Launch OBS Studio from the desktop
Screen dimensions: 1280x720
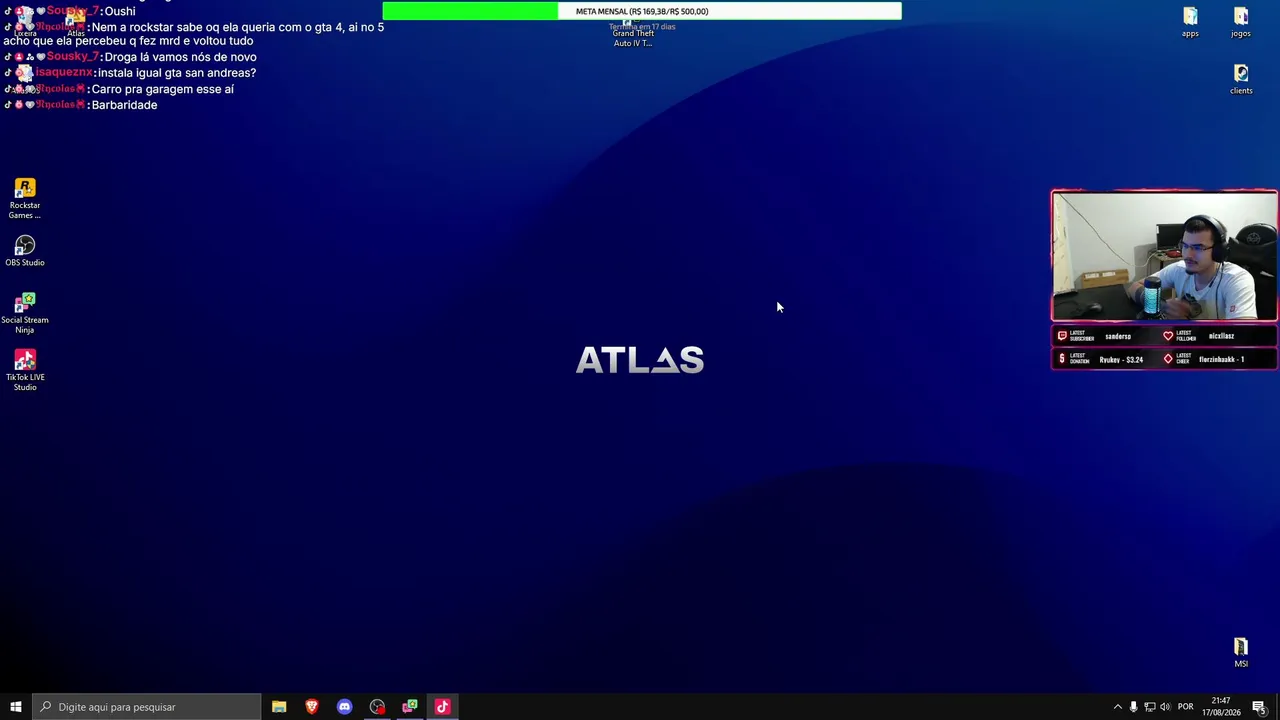coord(25,251)
